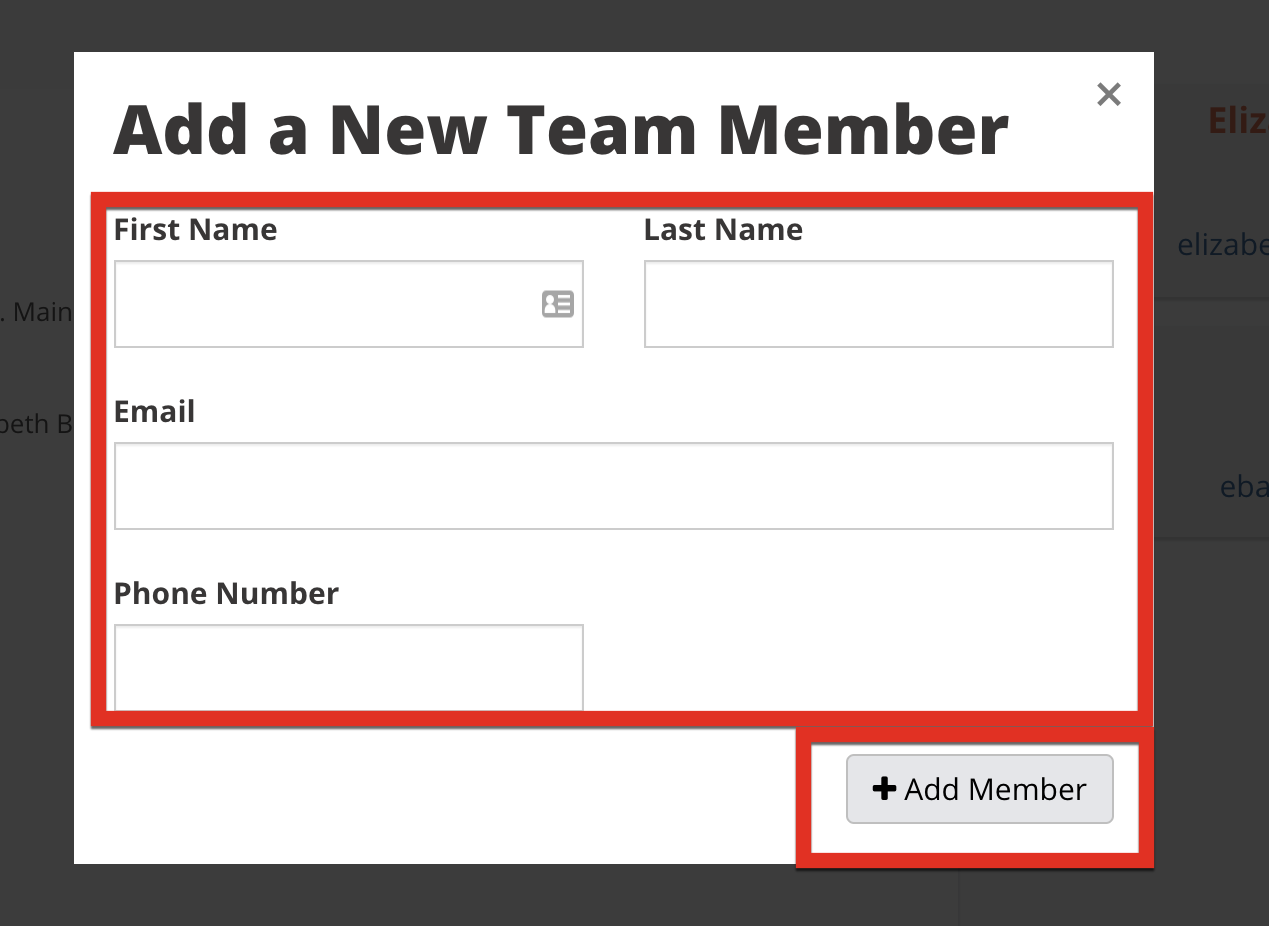Click the Add a New Team Member heading
The image size is (1269, 926).
click(560, 130)
